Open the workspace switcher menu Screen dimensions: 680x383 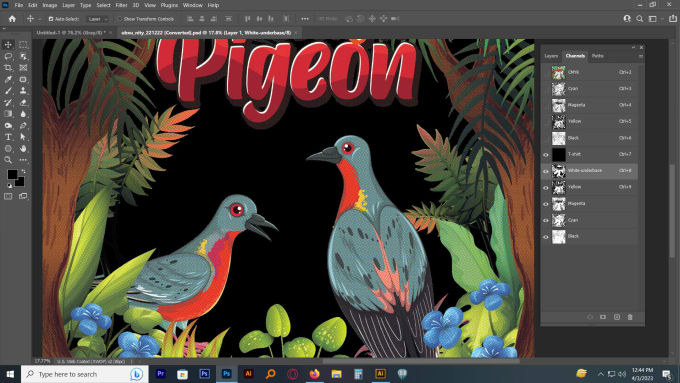pyautogui.click(x=653, y=19)
